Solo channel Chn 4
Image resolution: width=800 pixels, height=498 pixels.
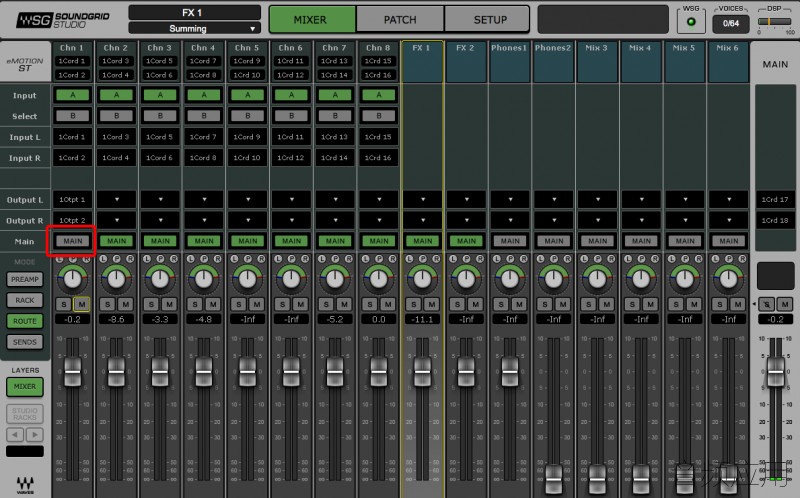click(x=195, y=305)
